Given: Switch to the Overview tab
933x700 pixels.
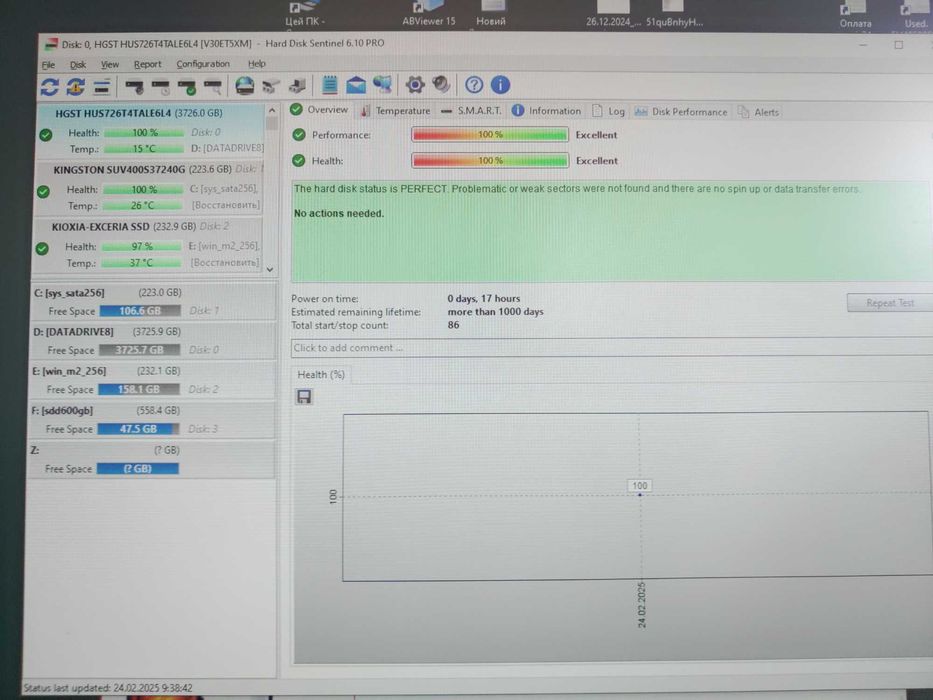Looking at the screenshot, I should point(320,110).
